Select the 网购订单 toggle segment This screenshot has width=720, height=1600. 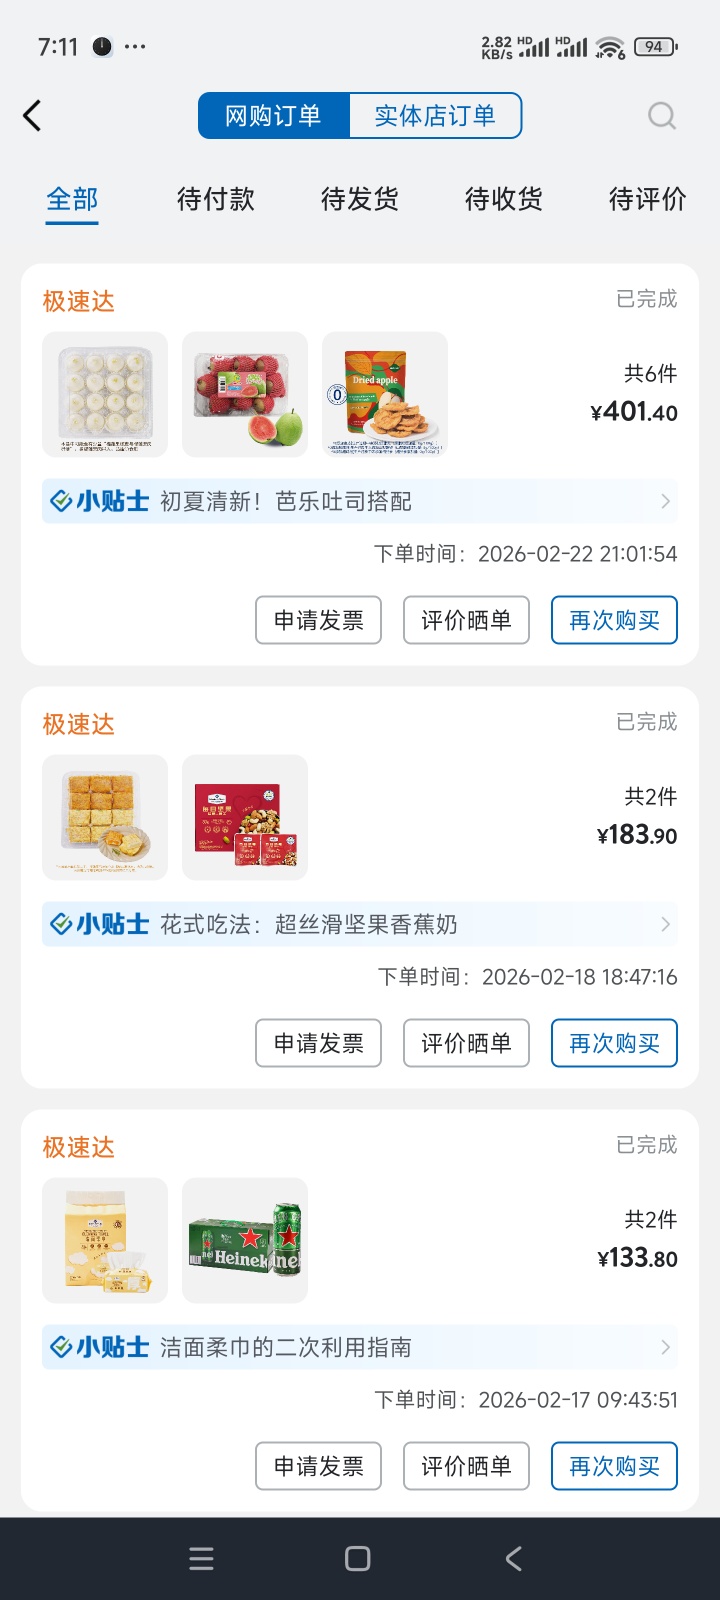273,116
